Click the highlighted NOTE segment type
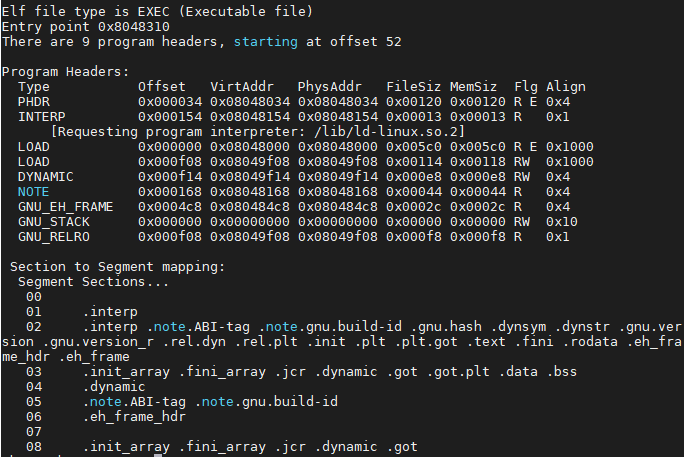Screen dimensions: 684x457 click(34, 191)
